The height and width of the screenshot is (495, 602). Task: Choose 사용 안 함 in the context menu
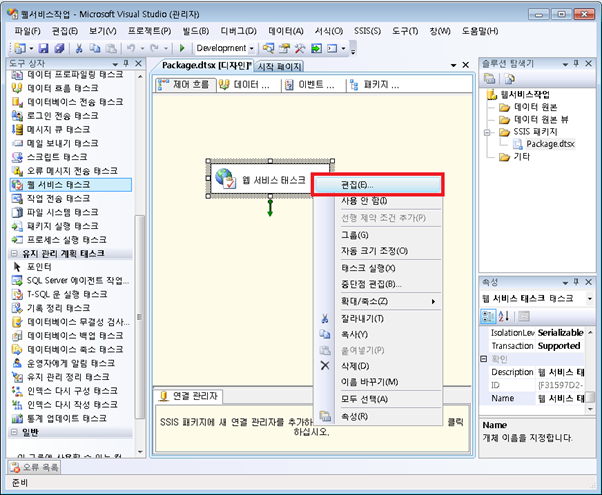pyautogui.click(x=390, y=201)
